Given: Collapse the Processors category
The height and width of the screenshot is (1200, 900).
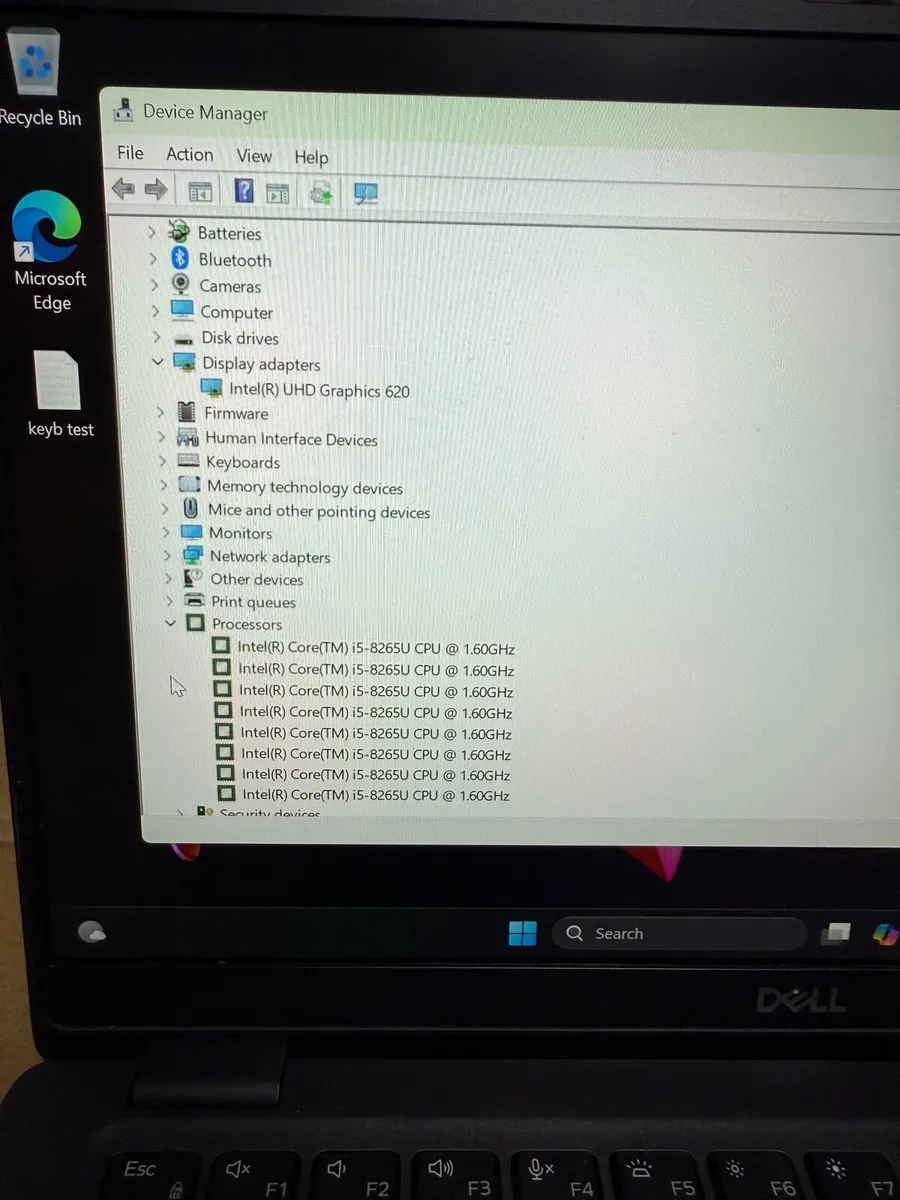Looking at the screenshot, I should tap(171, 622).
